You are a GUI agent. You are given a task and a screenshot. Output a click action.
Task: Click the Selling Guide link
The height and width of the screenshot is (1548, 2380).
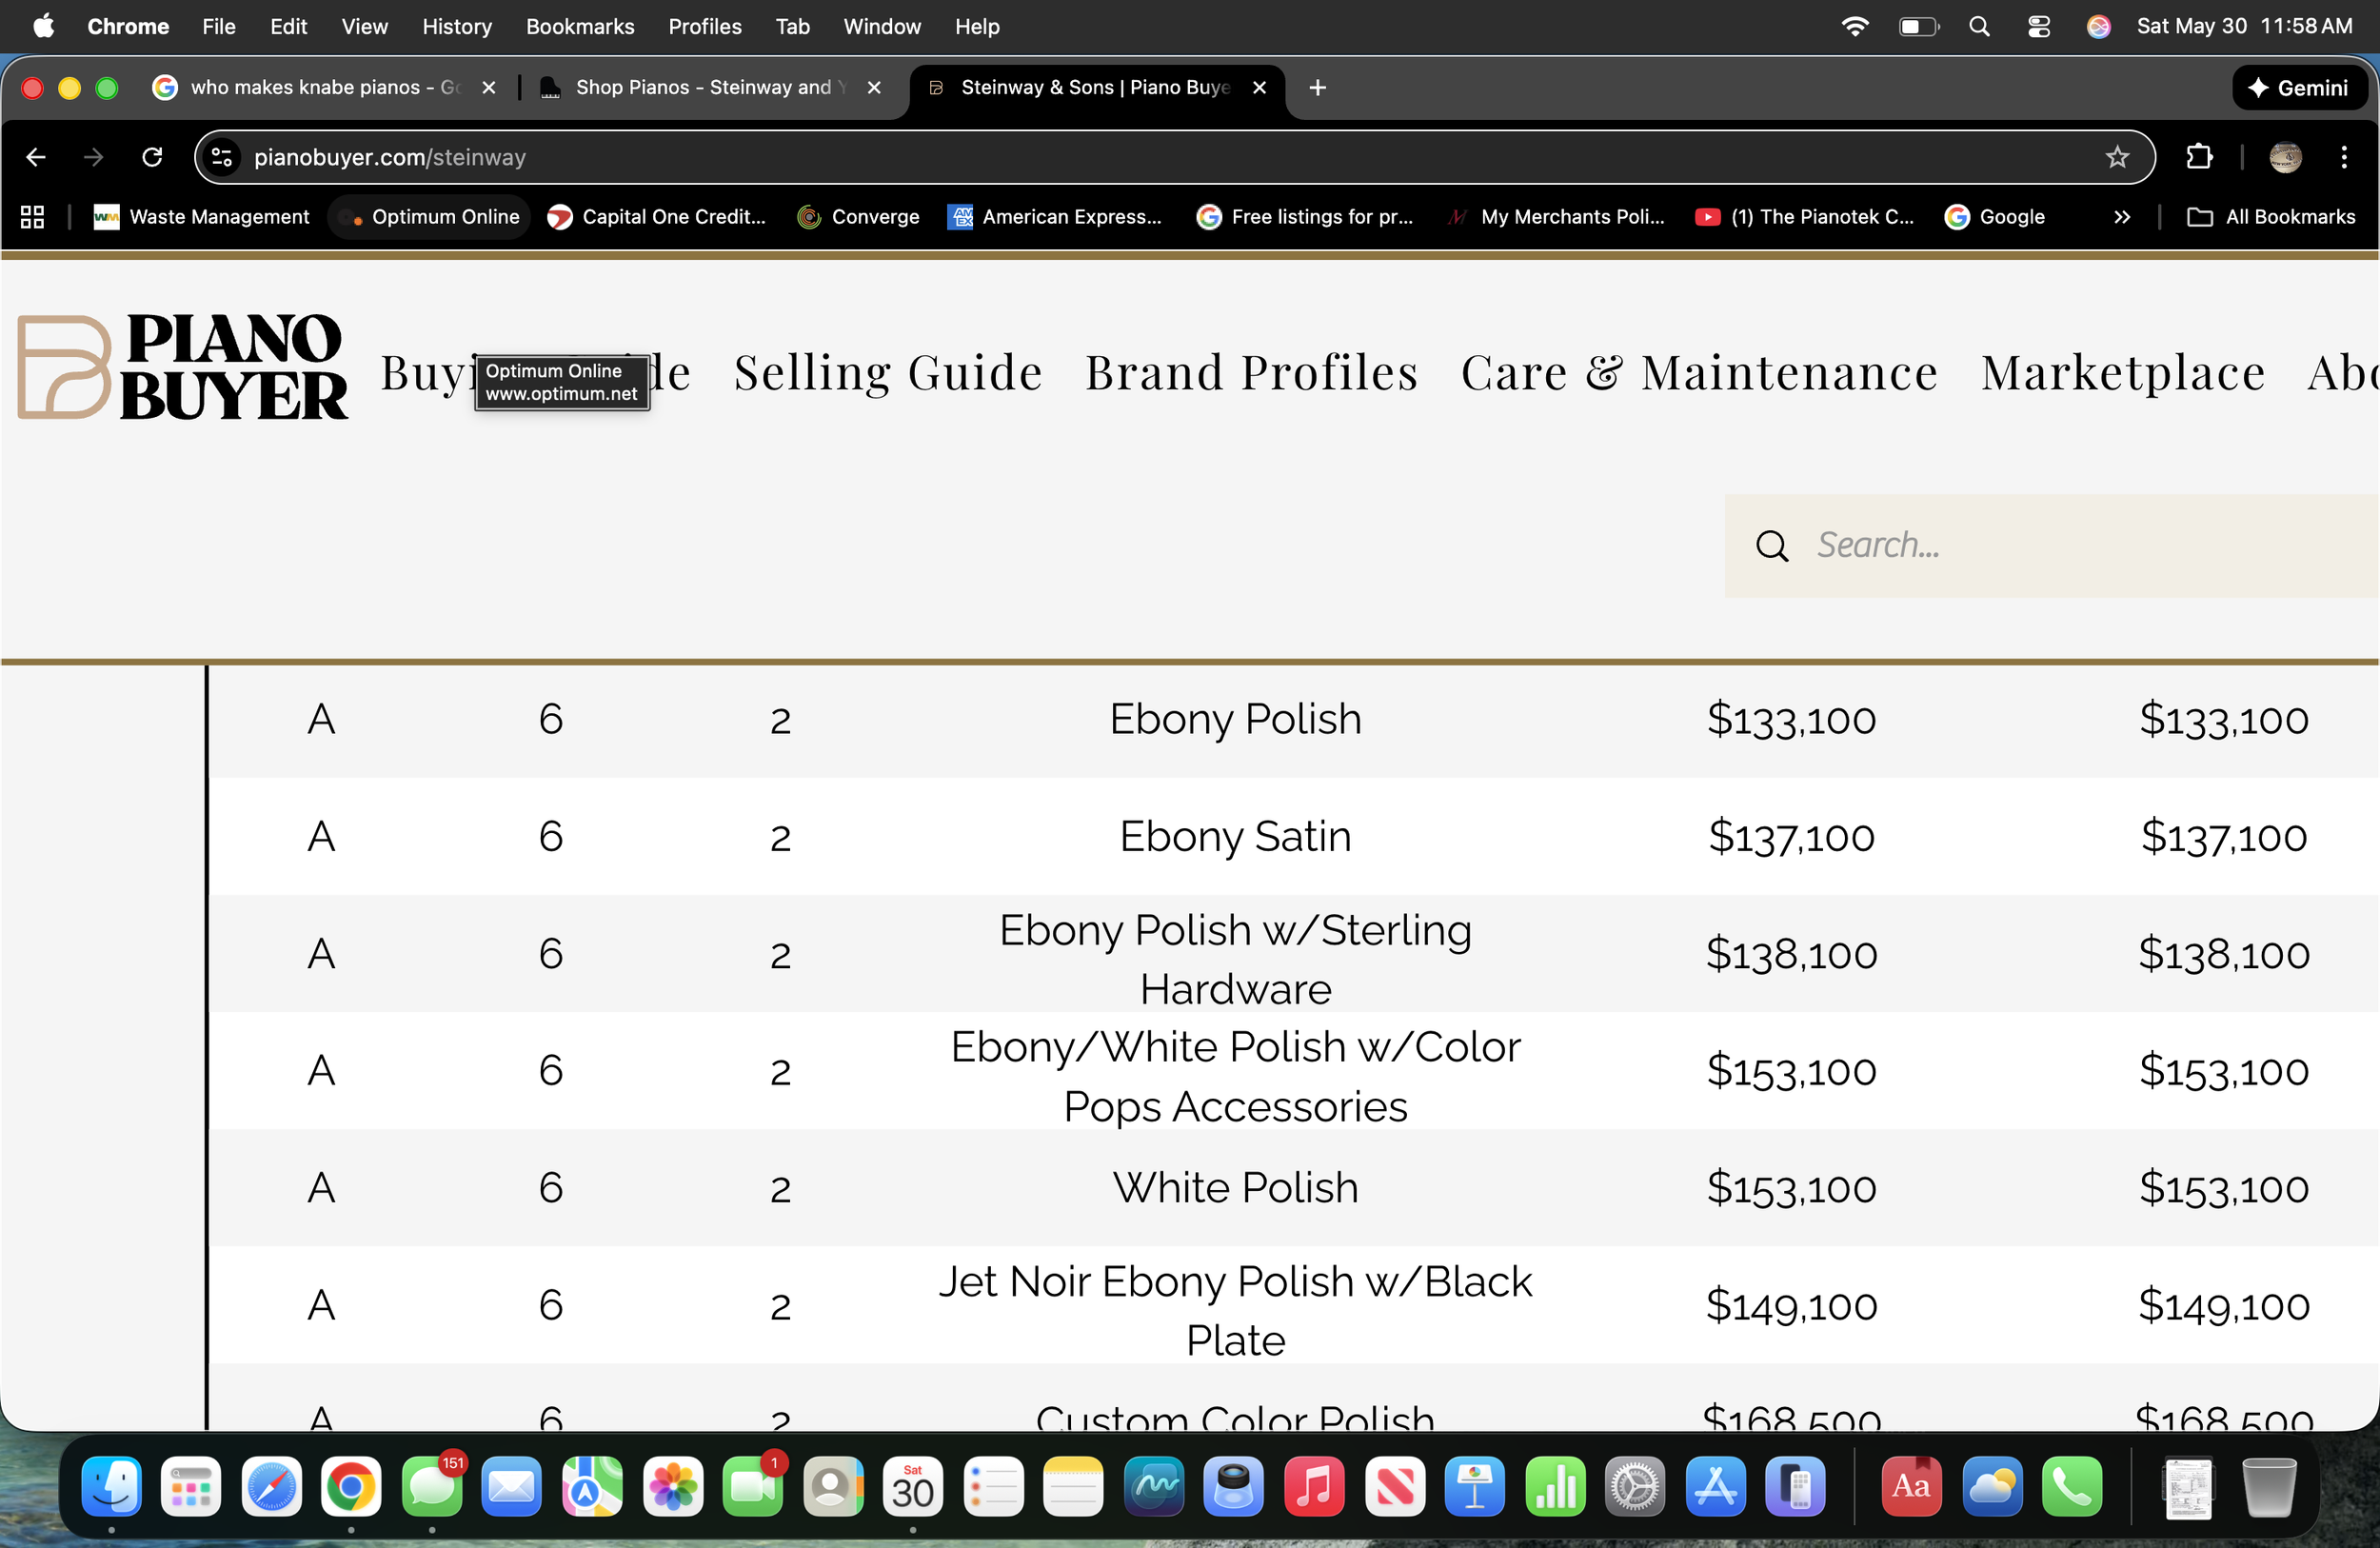(x=888, y=373)
